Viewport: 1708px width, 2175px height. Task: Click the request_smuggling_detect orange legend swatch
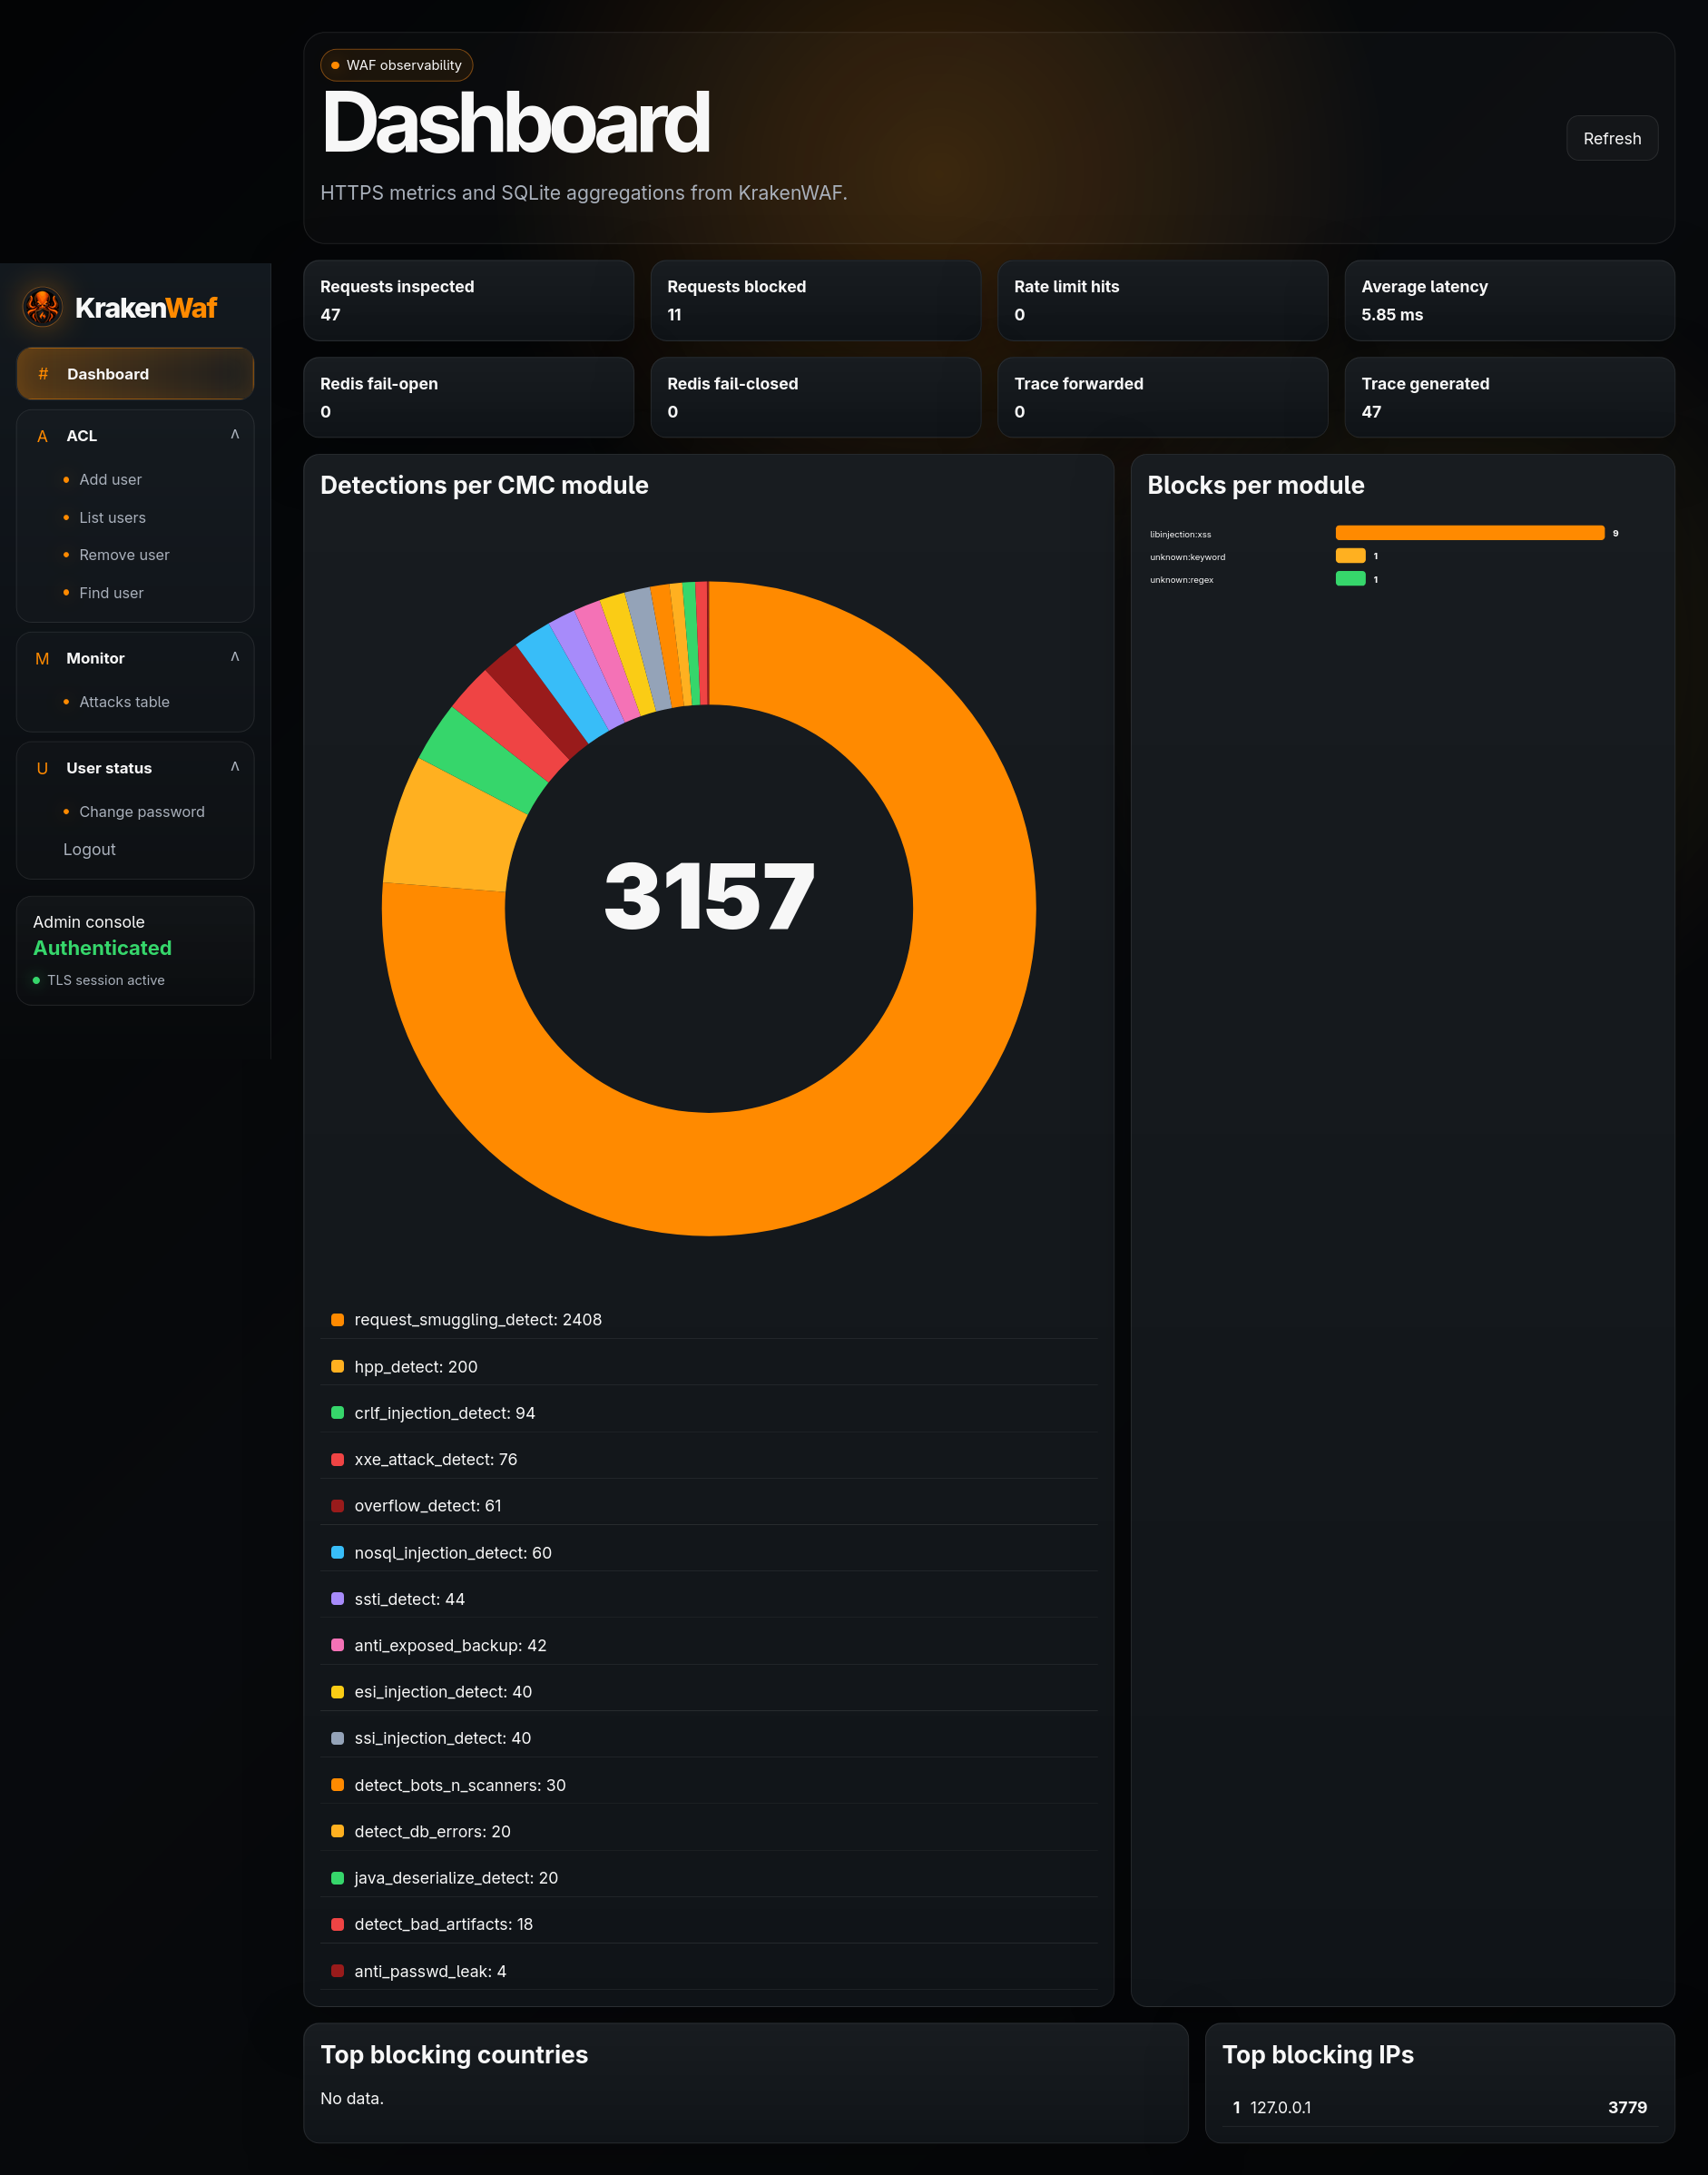point(338,1320)
